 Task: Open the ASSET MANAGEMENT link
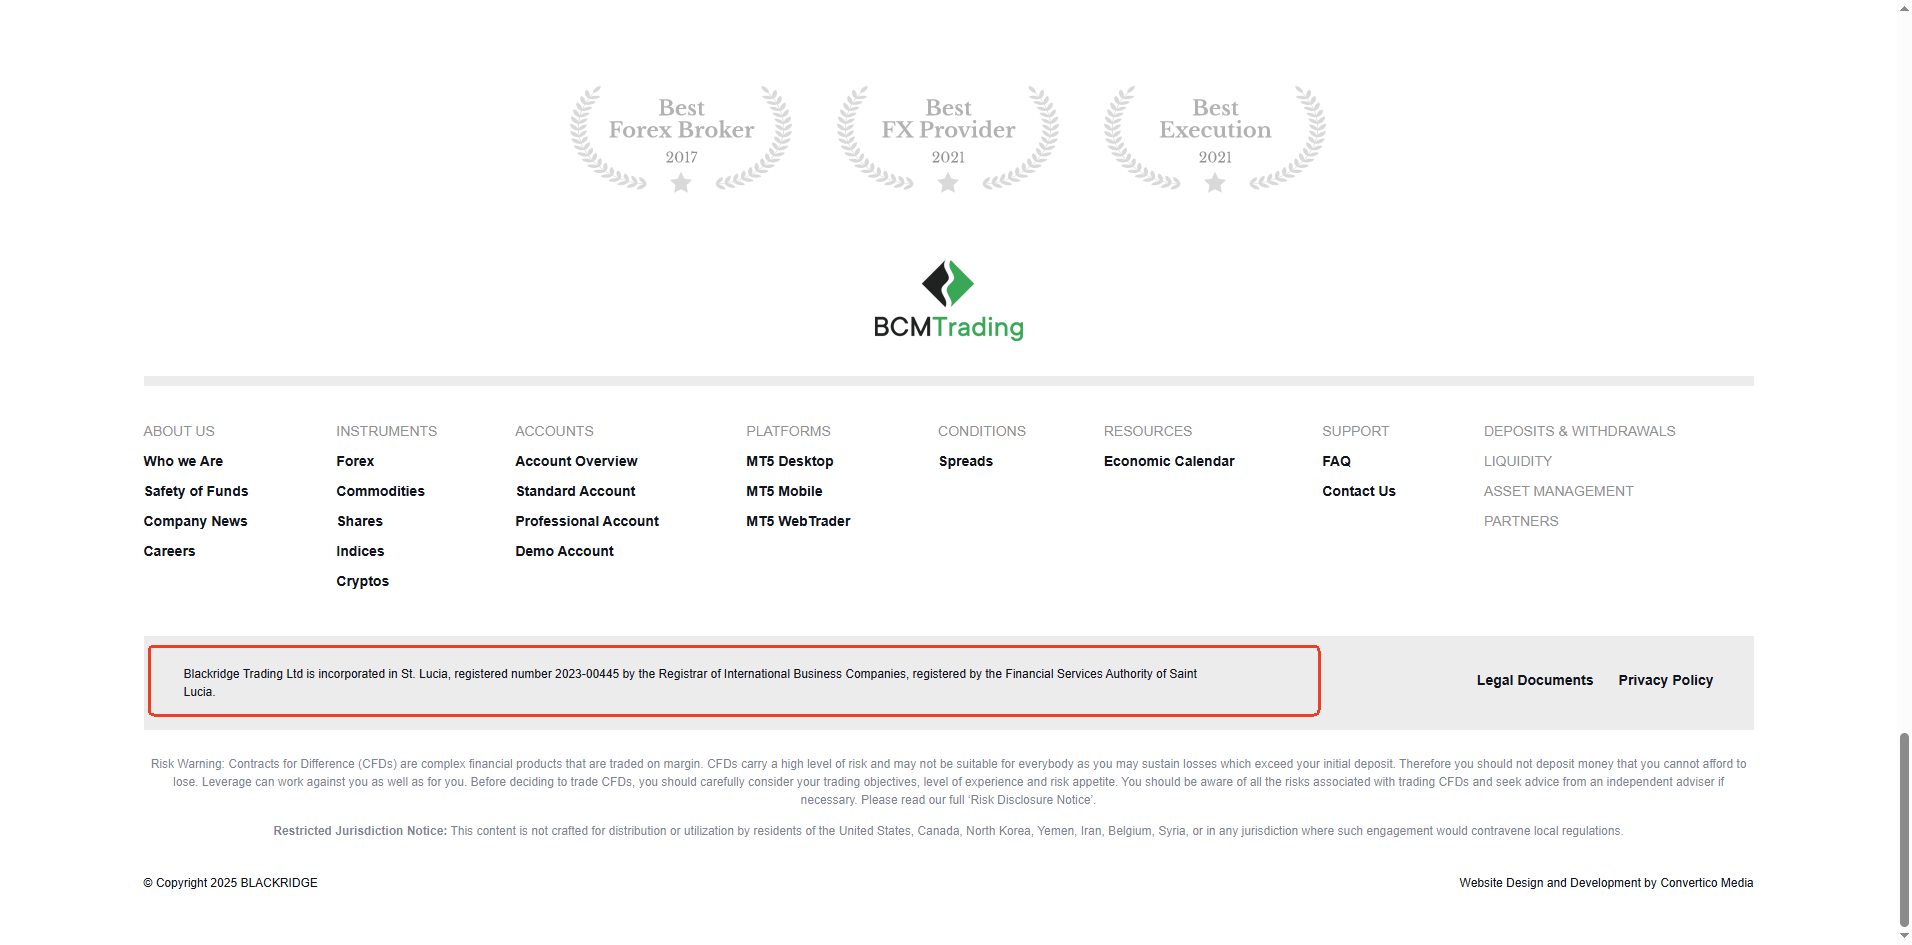tap(1558, 491)
